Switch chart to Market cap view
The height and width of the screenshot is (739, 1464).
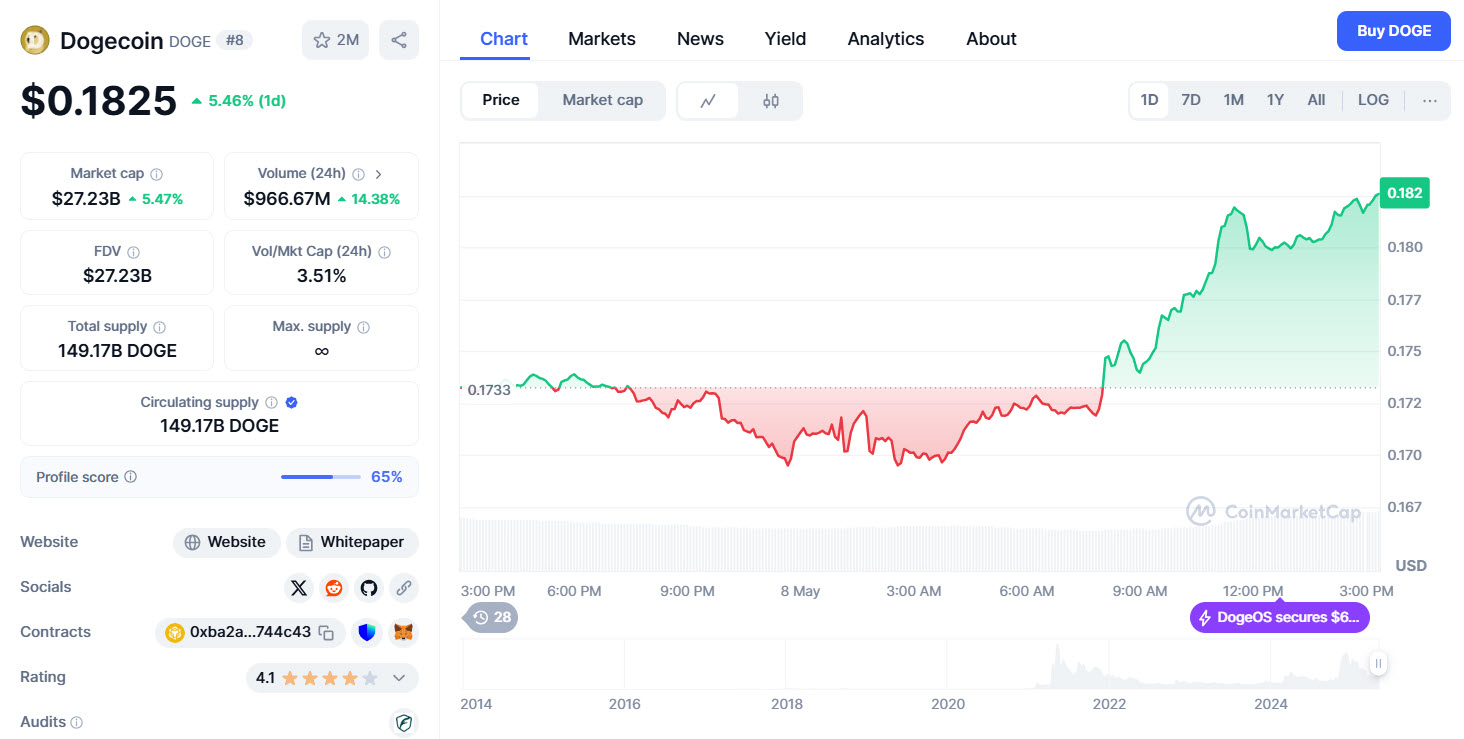pos(602,100)
